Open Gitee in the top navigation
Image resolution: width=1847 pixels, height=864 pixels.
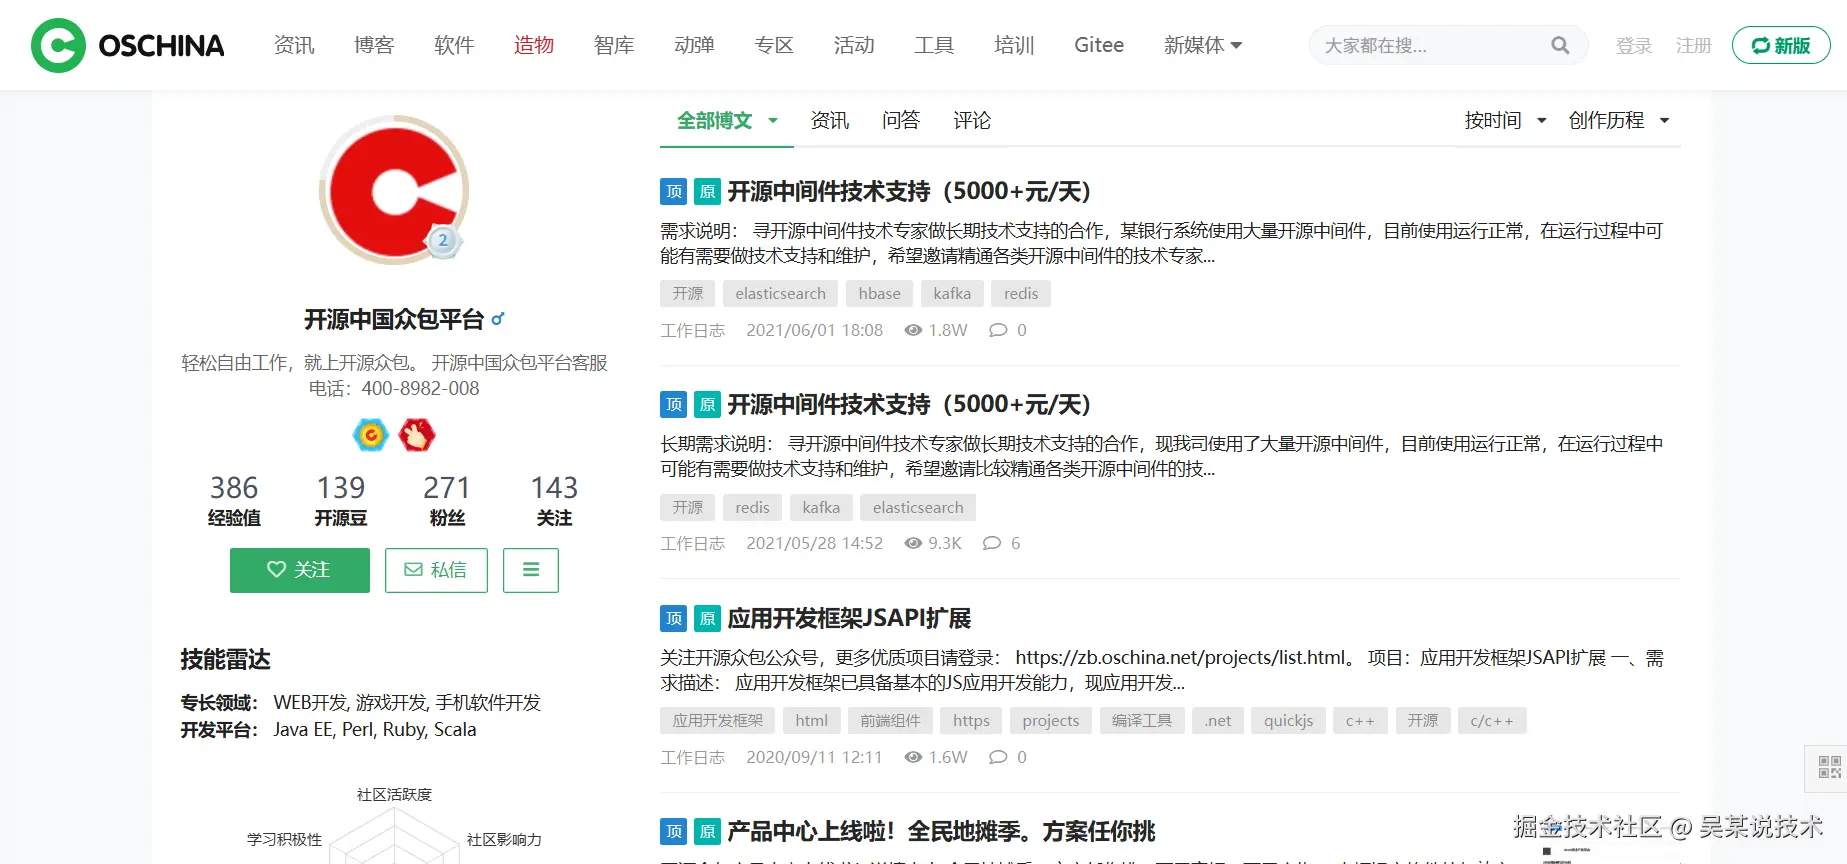point(1099,45)
